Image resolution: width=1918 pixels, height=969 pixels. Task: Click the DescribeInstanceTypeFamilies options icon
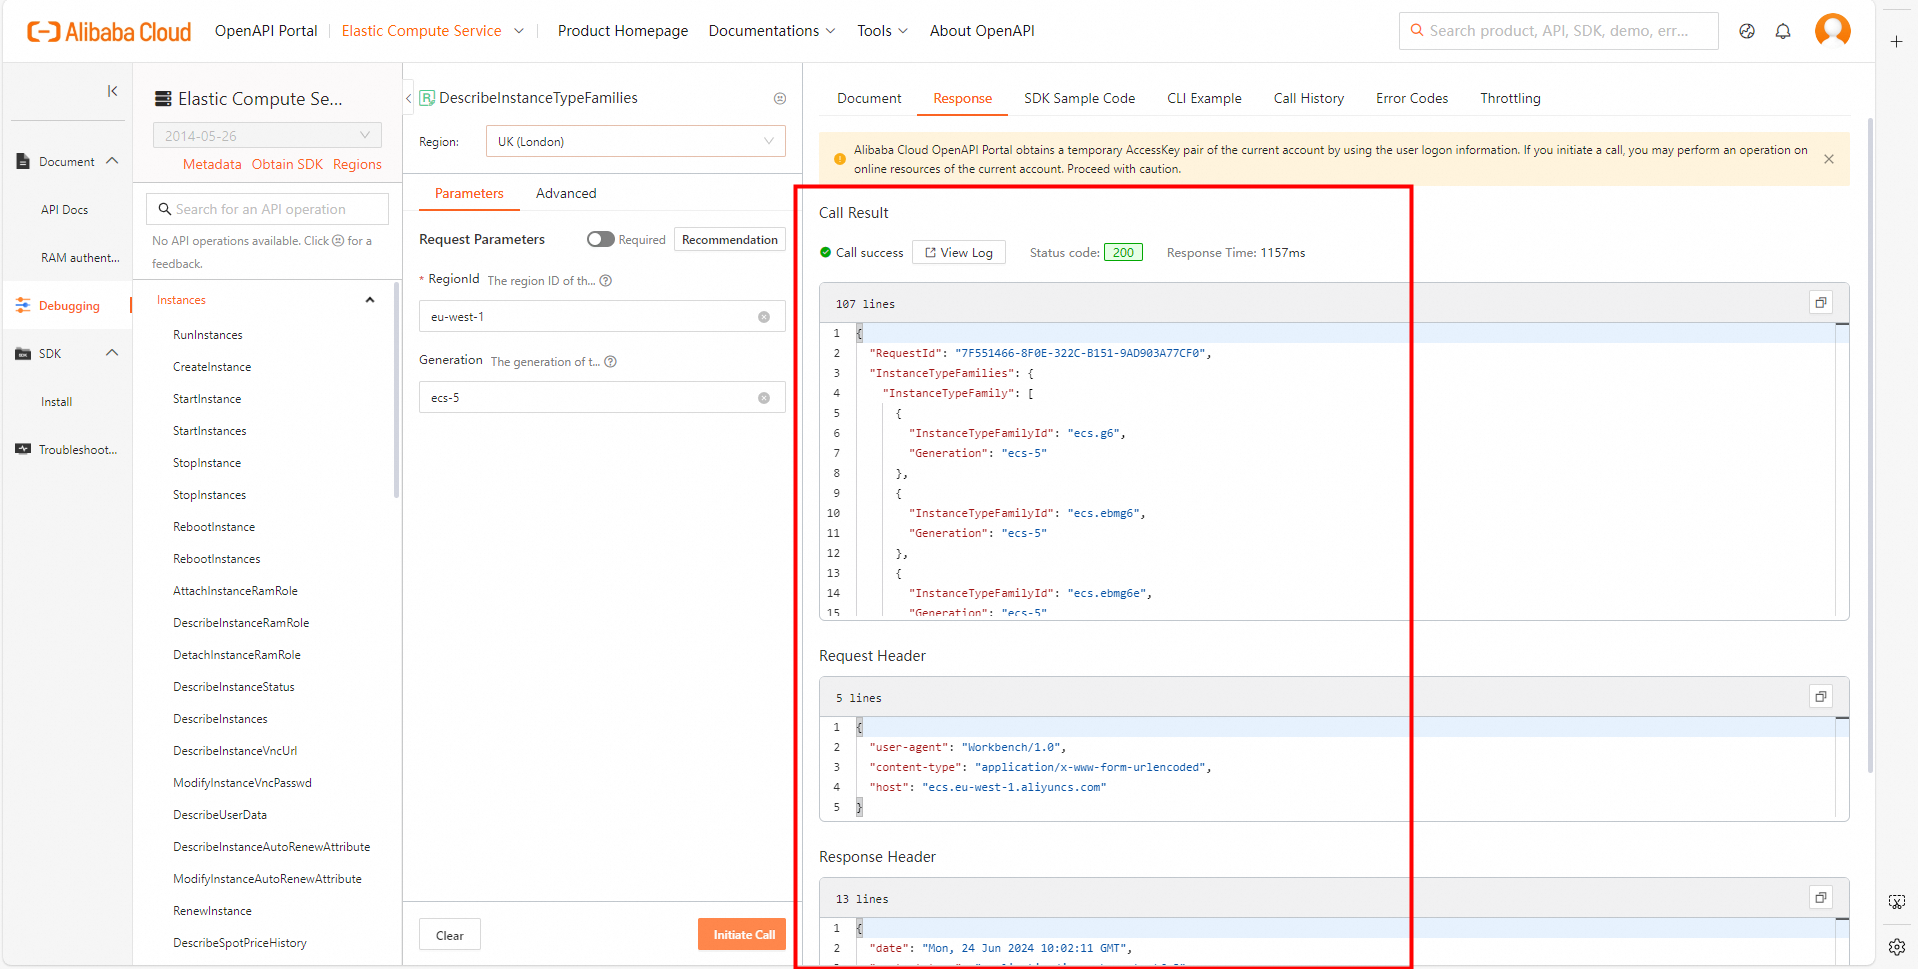pos(780,98)
